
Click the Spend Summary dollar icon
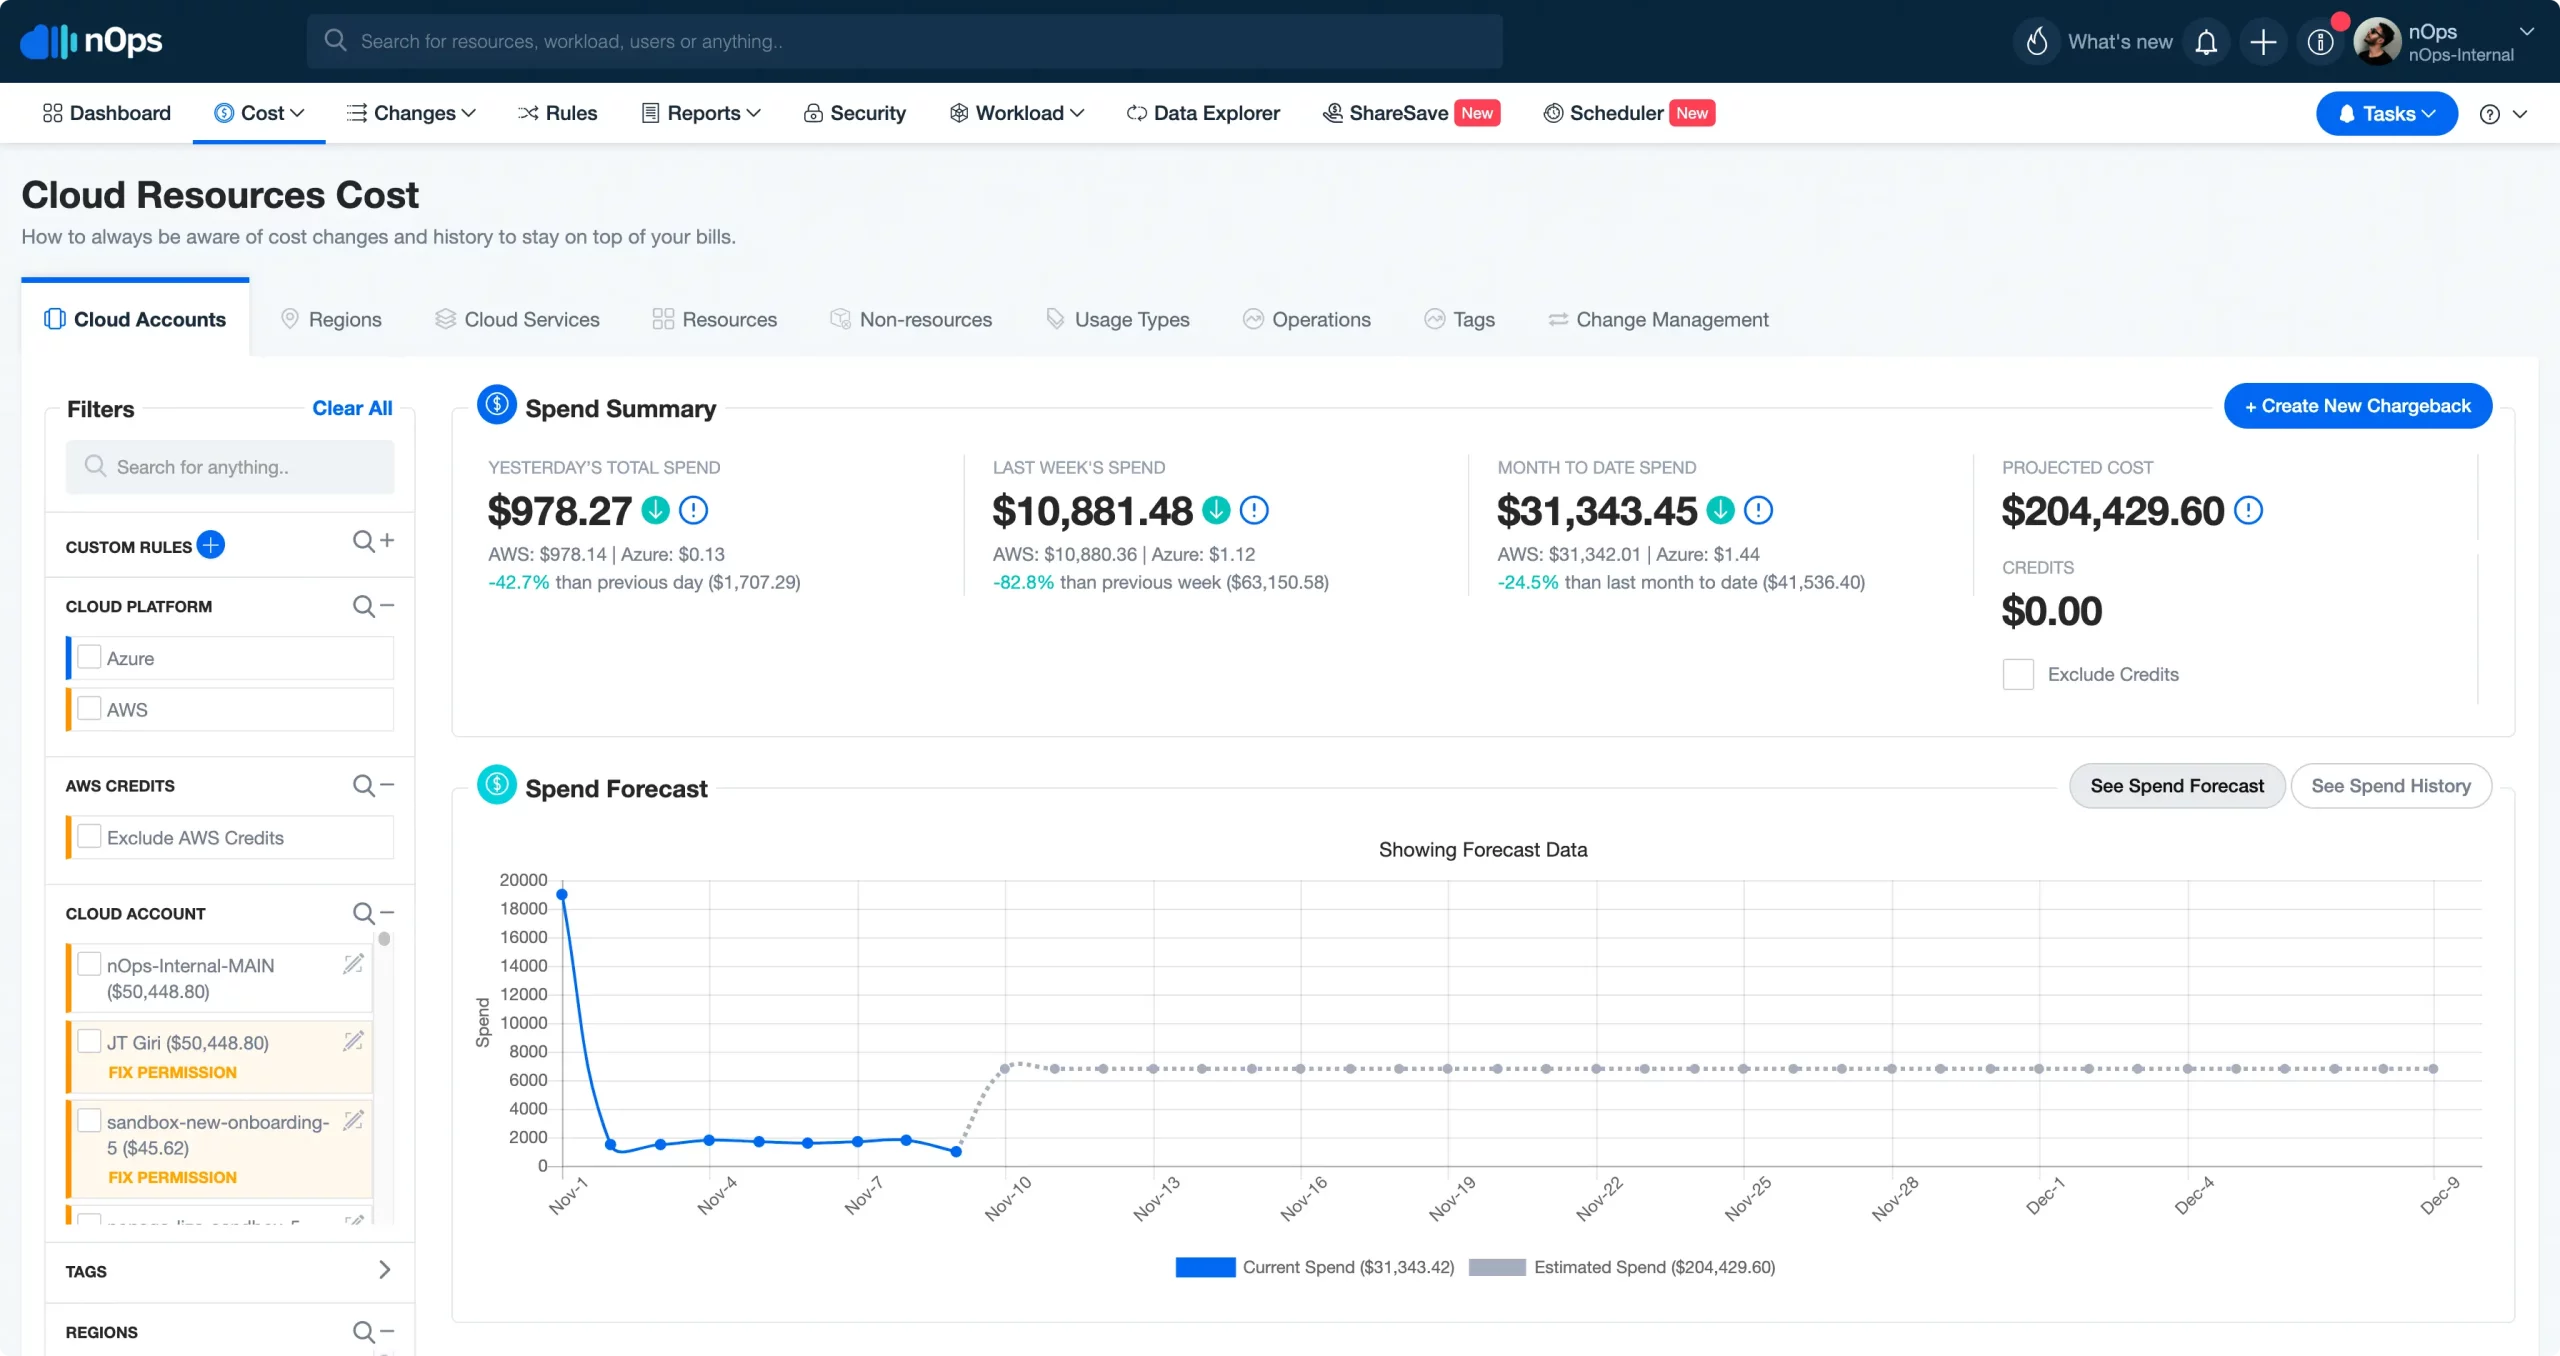point(497,405)
